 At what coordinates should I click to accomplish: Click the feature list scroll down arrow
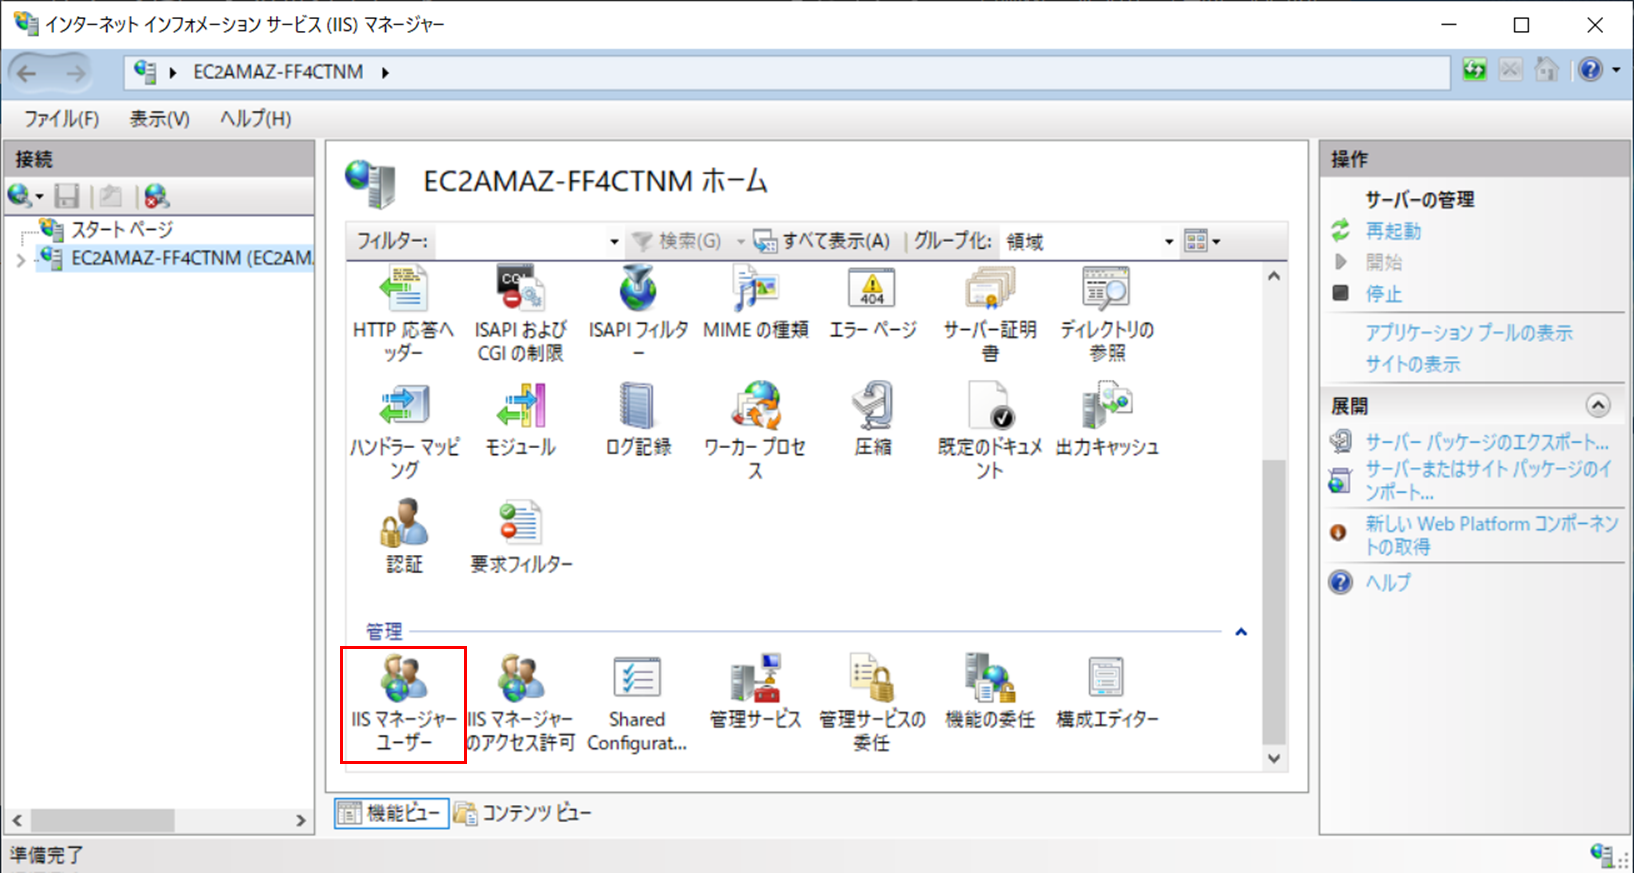tap(1273, 758)
